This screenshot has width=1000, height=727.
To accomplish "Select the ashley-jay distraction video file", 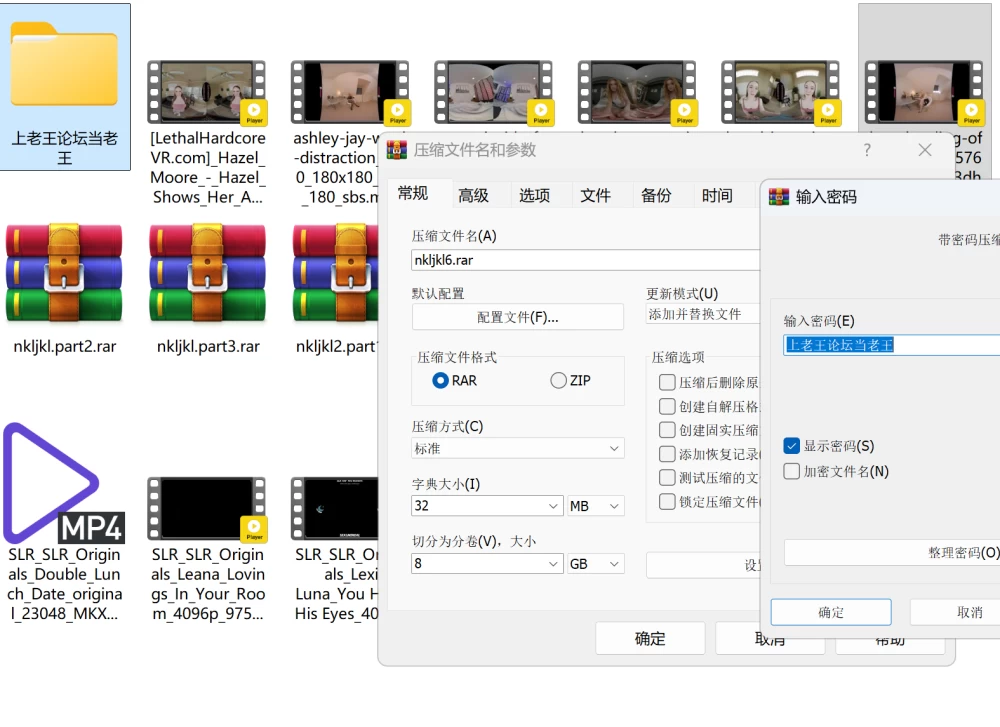I will pyautogui.click(x=349, y=92).
